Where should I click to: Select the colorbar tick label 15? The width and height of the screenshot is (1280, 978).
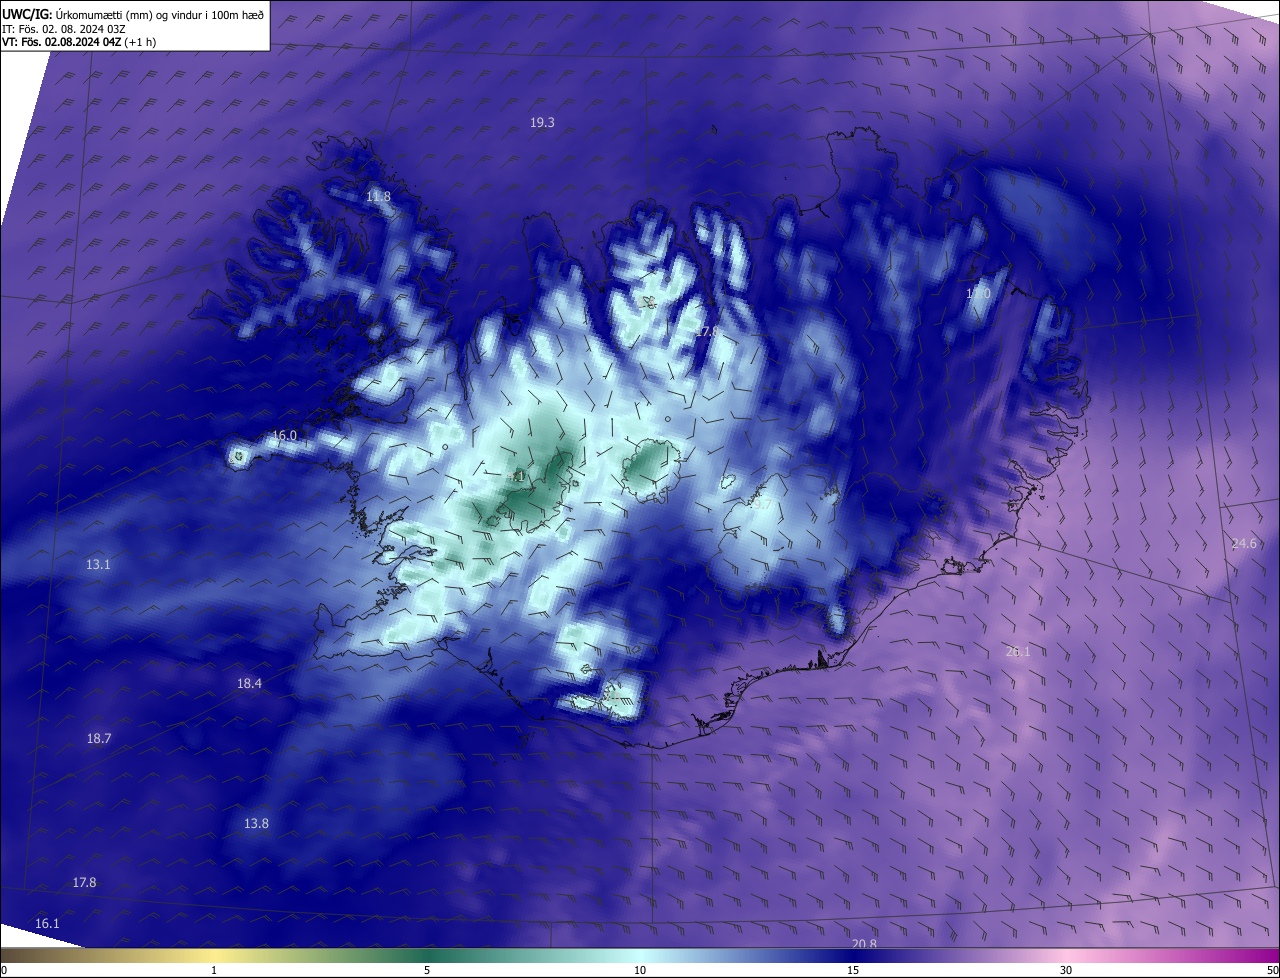click(x=853, y=970)
